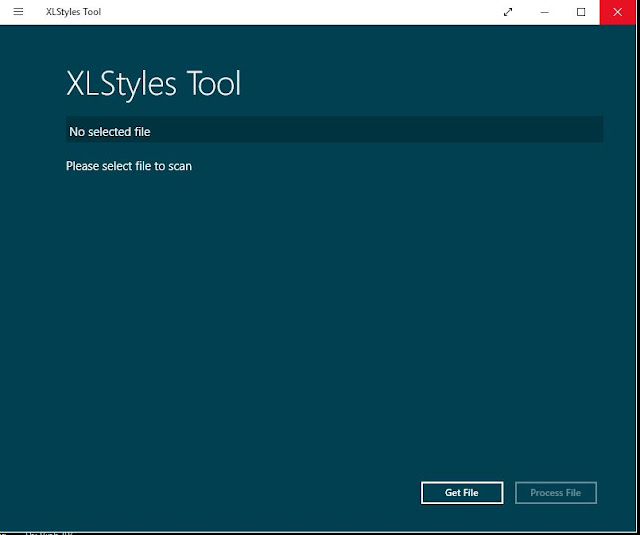The height and width of the screenshot is (535, 640).
Task: Click the Get File button
Action: point(462,493)
